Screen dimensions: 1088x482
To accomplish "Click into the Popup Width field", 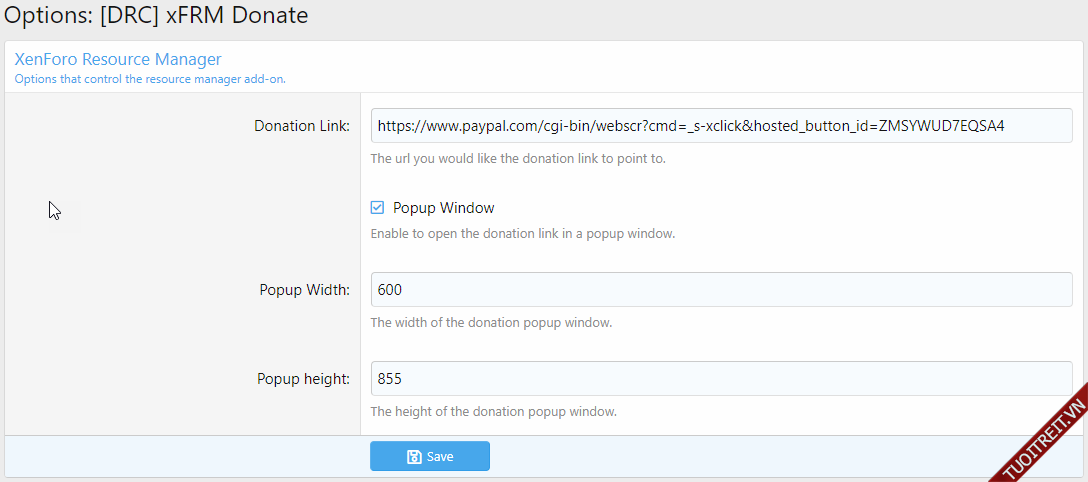I will [720, 290].
